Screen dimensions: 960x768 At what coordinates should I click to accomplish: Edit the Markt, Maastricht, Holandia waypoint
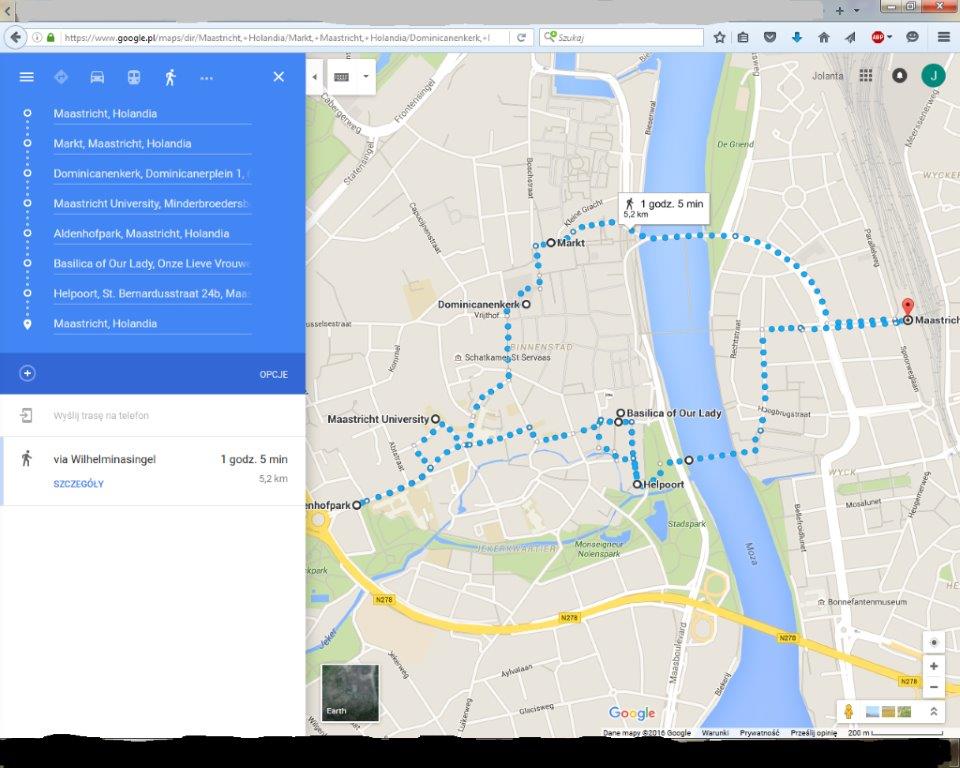[152, 143]
